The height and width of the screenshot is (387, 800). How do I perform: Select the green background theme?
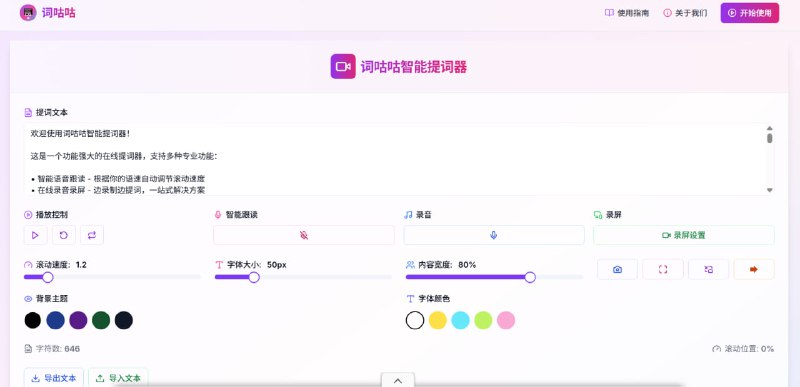pyautogui.click(x=101, y=320)
